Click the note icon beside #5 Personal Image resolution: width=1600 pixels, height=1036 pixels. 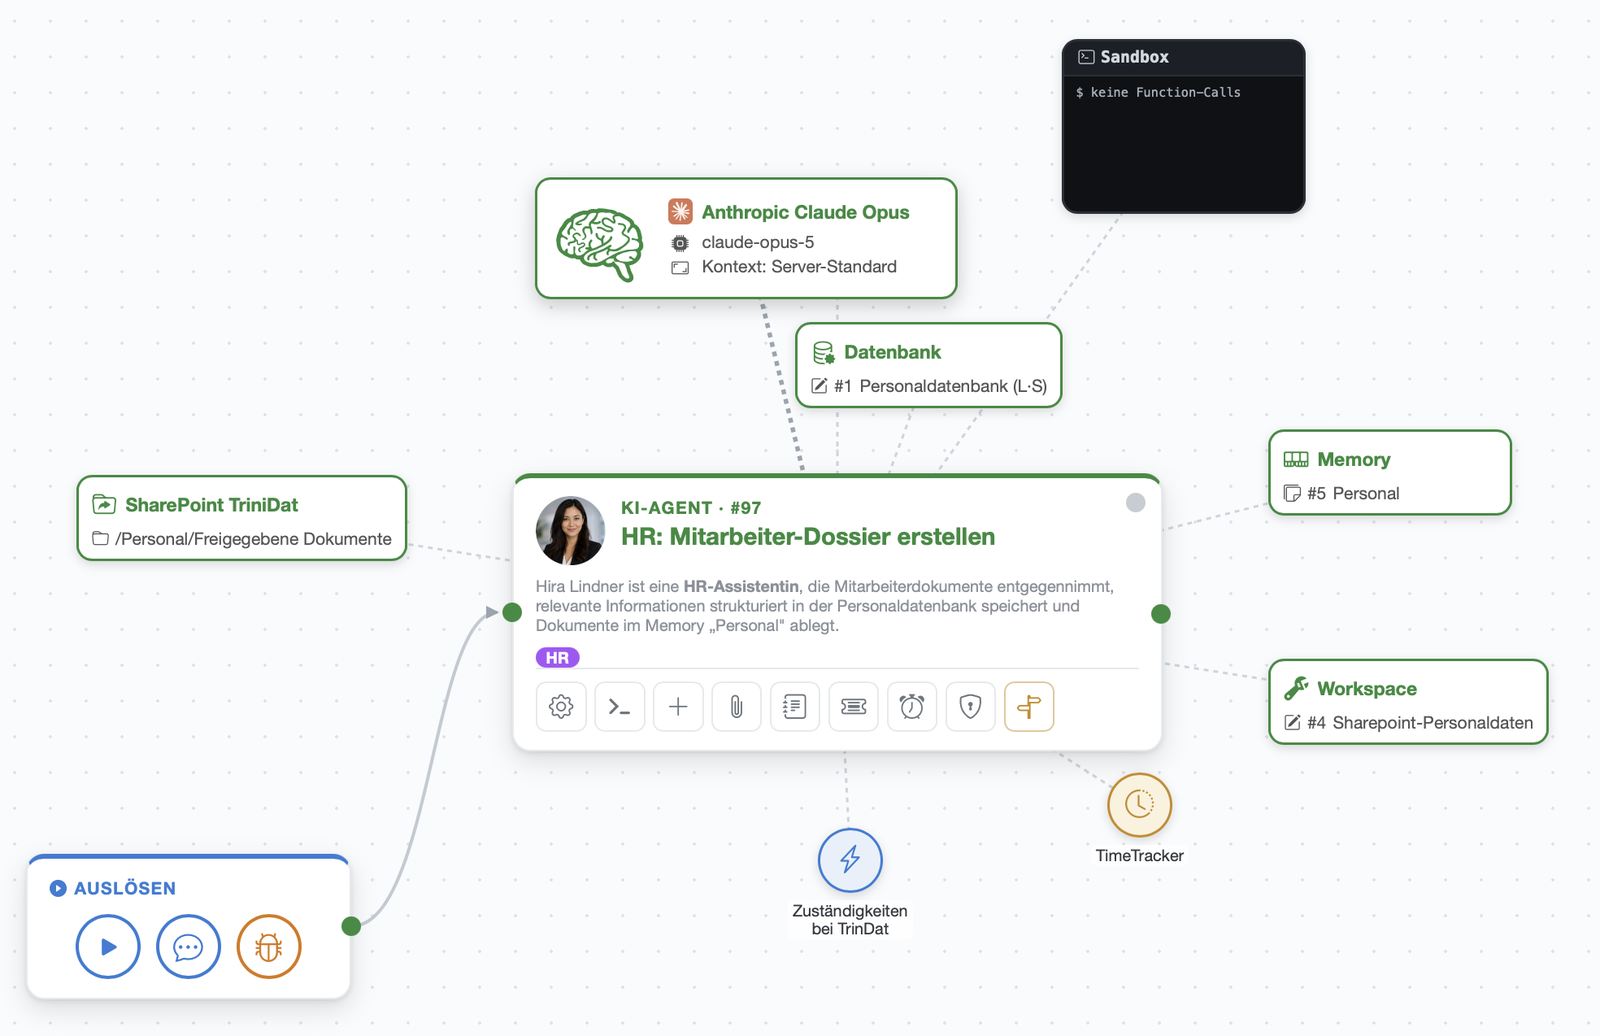pos(1292,493)
